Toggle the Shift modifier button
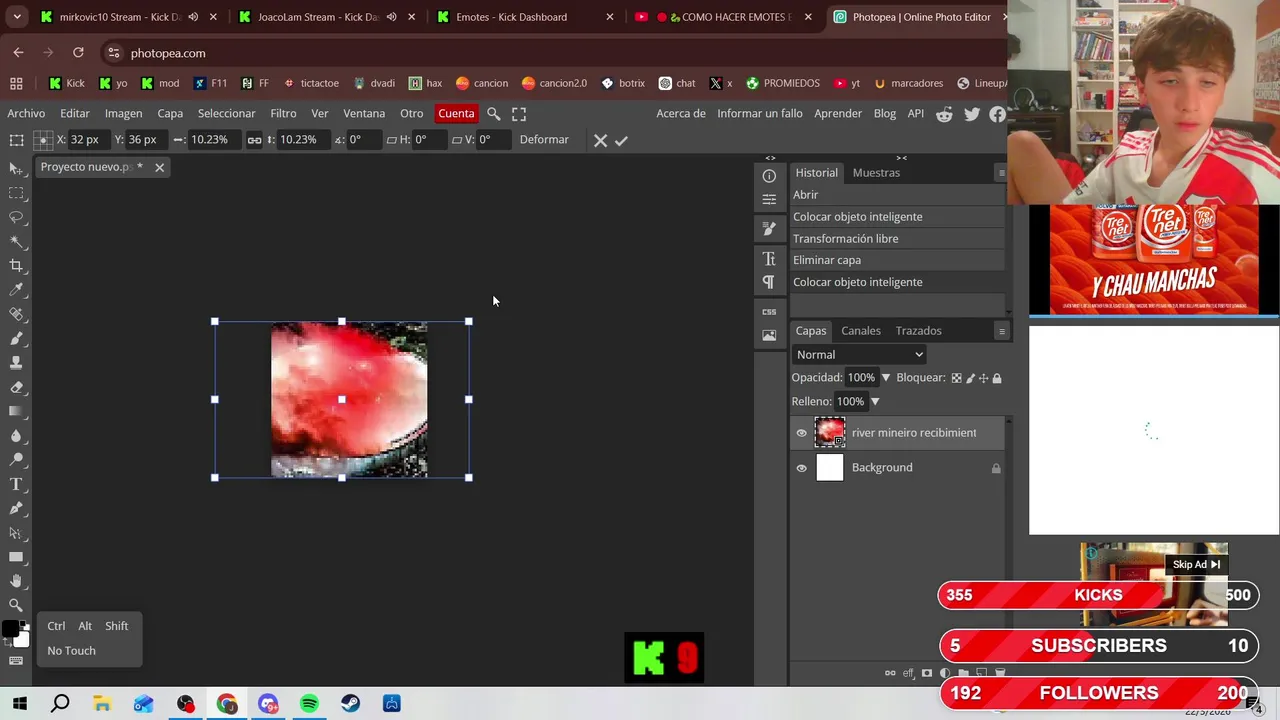Screen dimensions: 1280x720 click(x=117, y=626)
